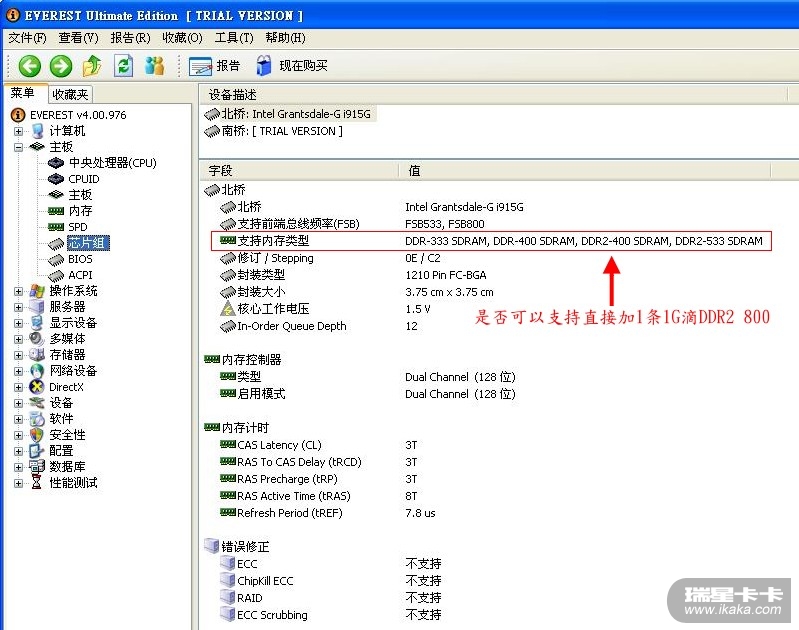Click the 计算机 computer icon
The height and width of the screenshot is (630, 799).
click(x=37, y=132)
